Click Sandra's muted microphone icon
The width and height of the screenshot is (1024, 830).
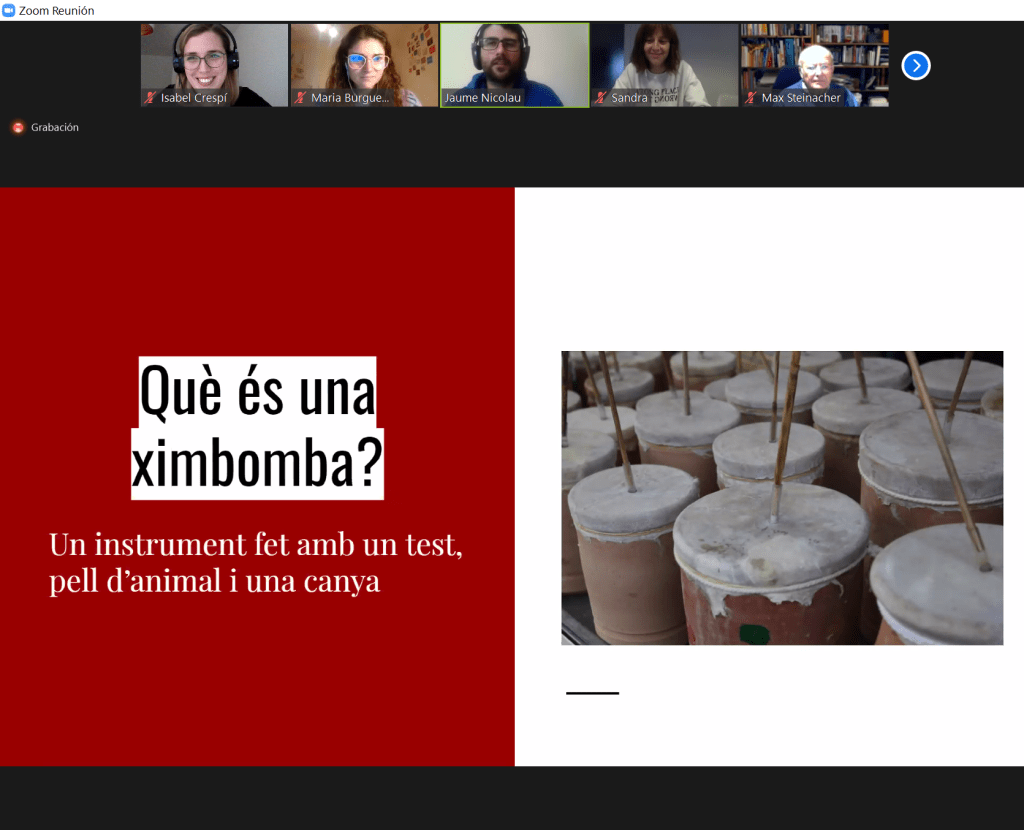pyautogui.click(x=600, y=98)
